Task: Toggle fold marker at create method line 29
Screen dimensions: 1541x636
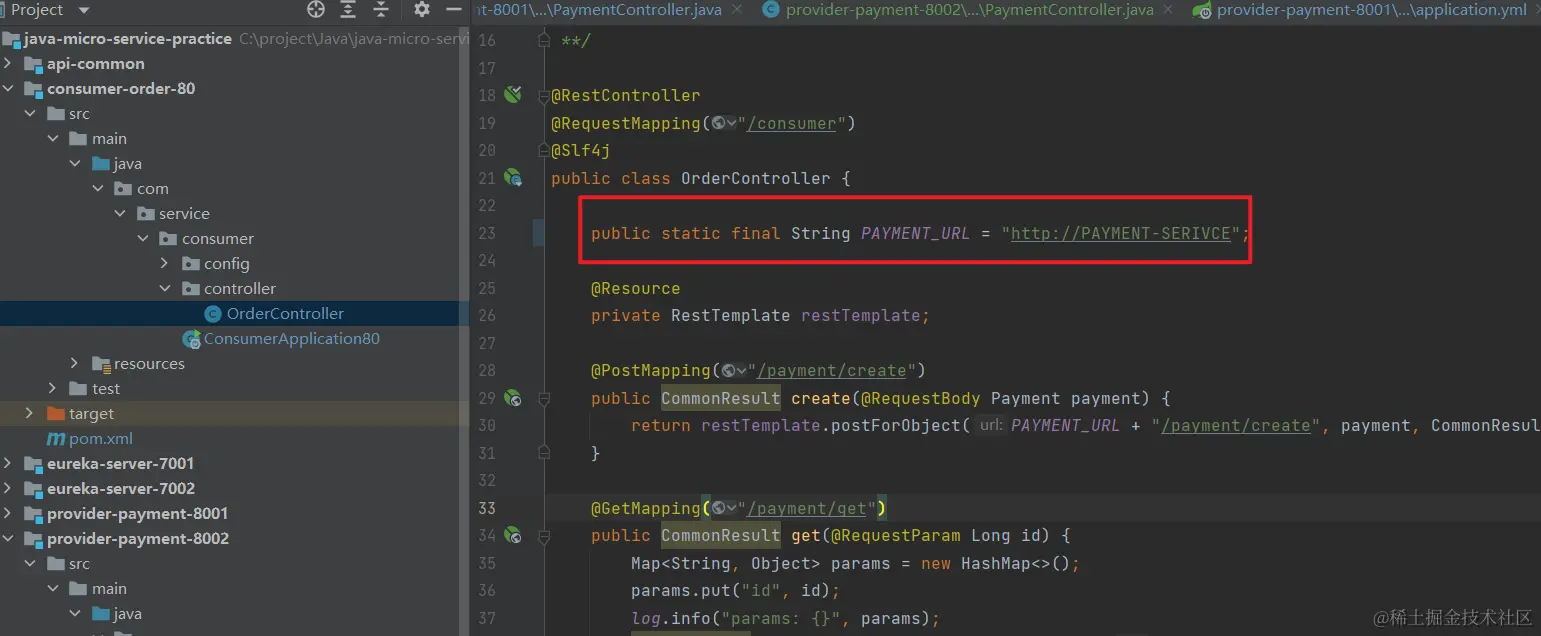Action: (x=544, y=398)
